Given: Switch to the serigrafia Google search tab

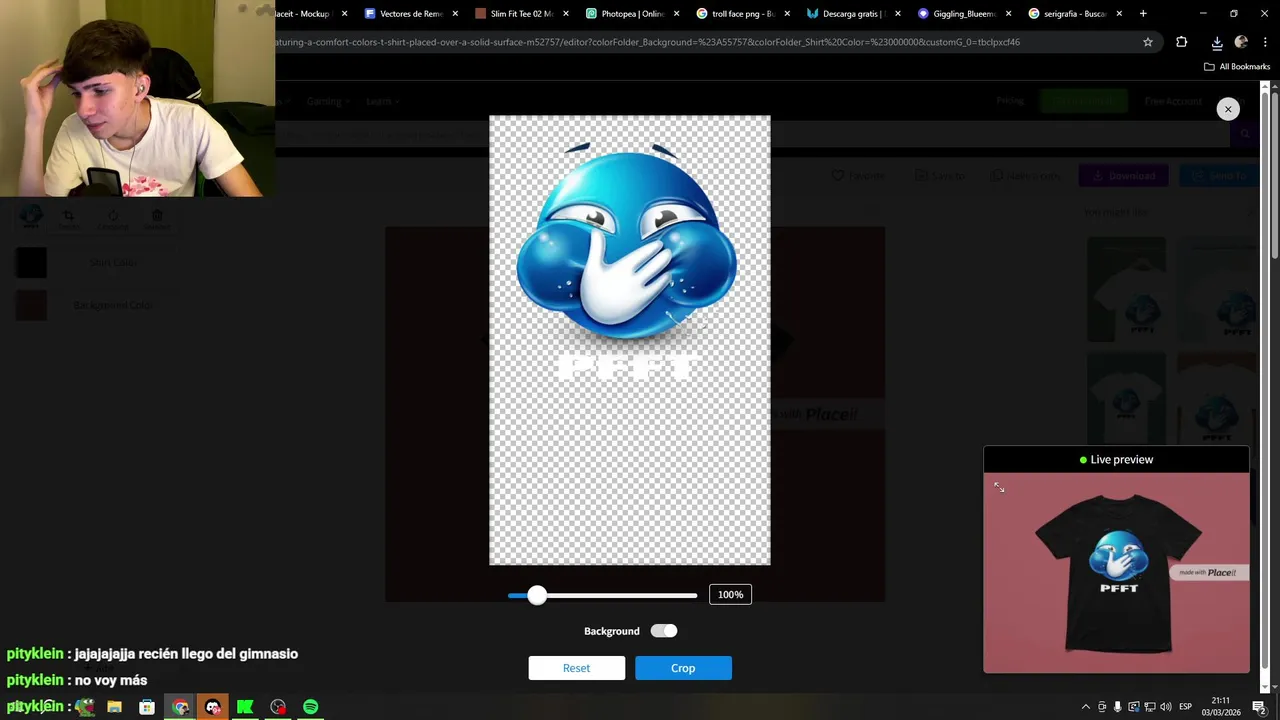Looking at the screenshot, I should pos(1075,14).
